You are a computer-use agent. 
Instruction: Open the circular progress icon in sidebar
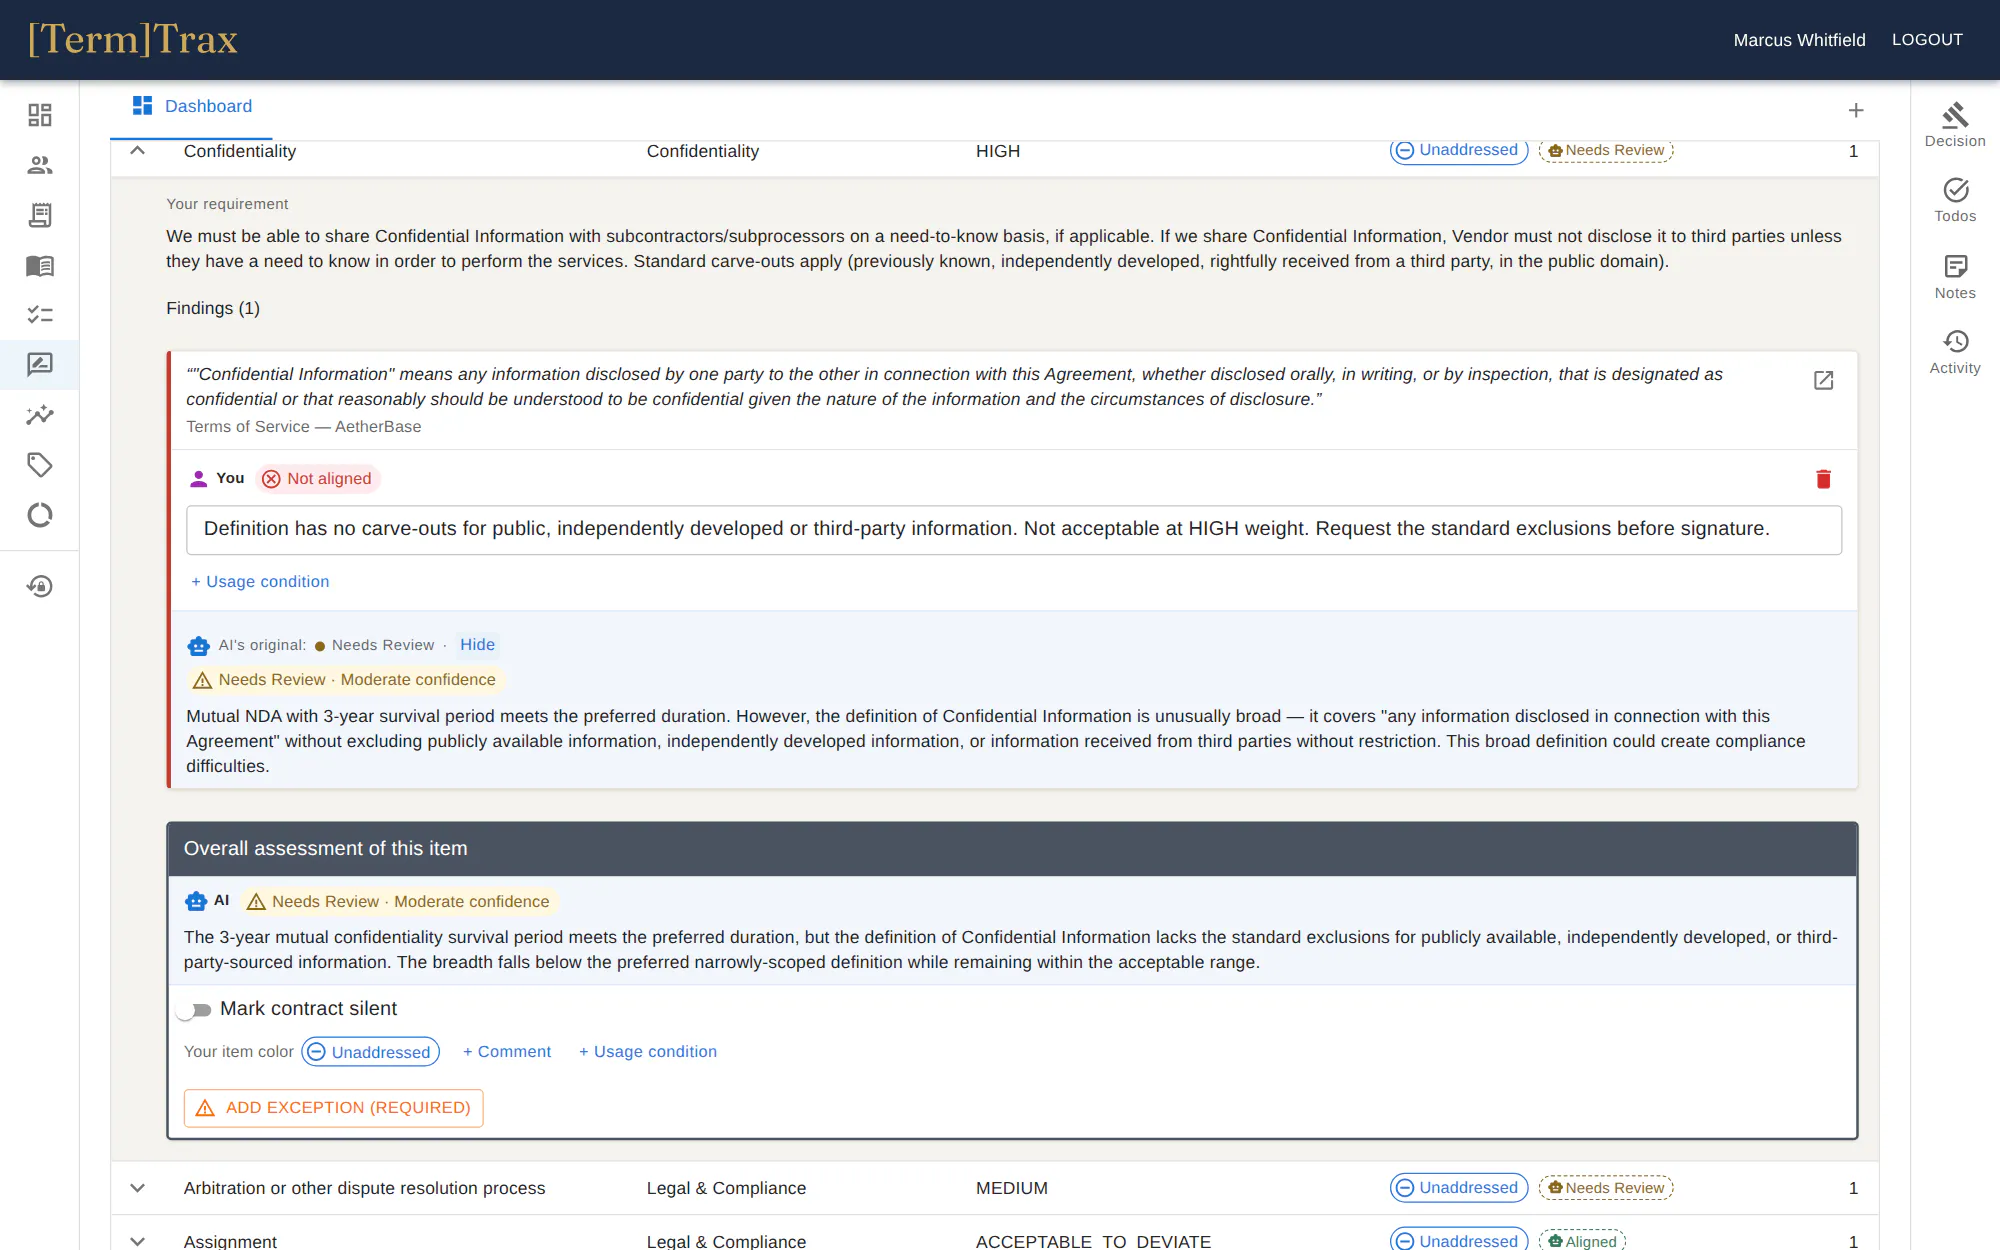point(40,515)
